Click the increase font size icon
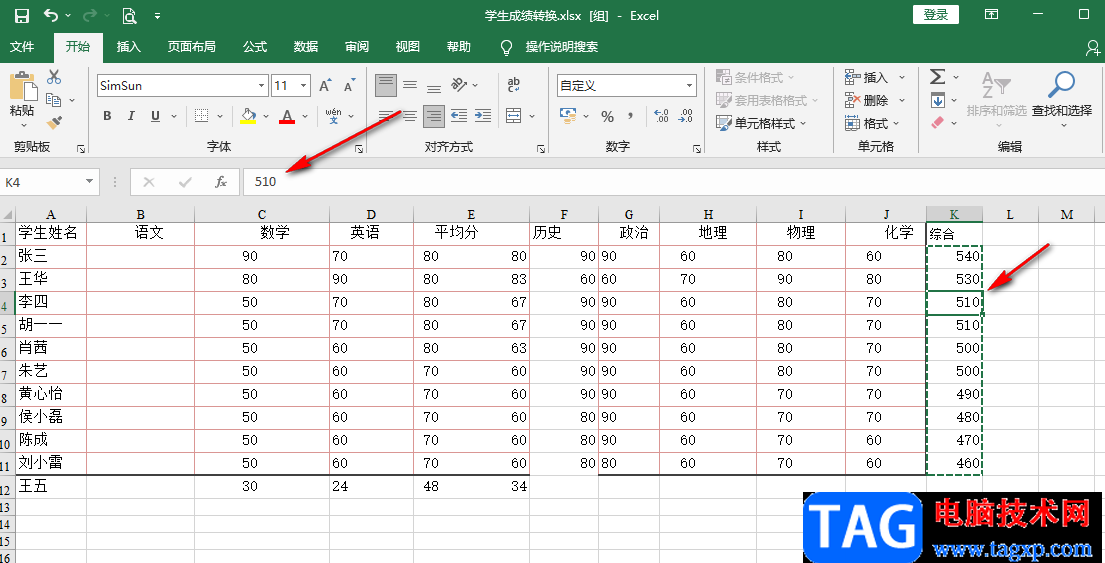 point(325,86)
